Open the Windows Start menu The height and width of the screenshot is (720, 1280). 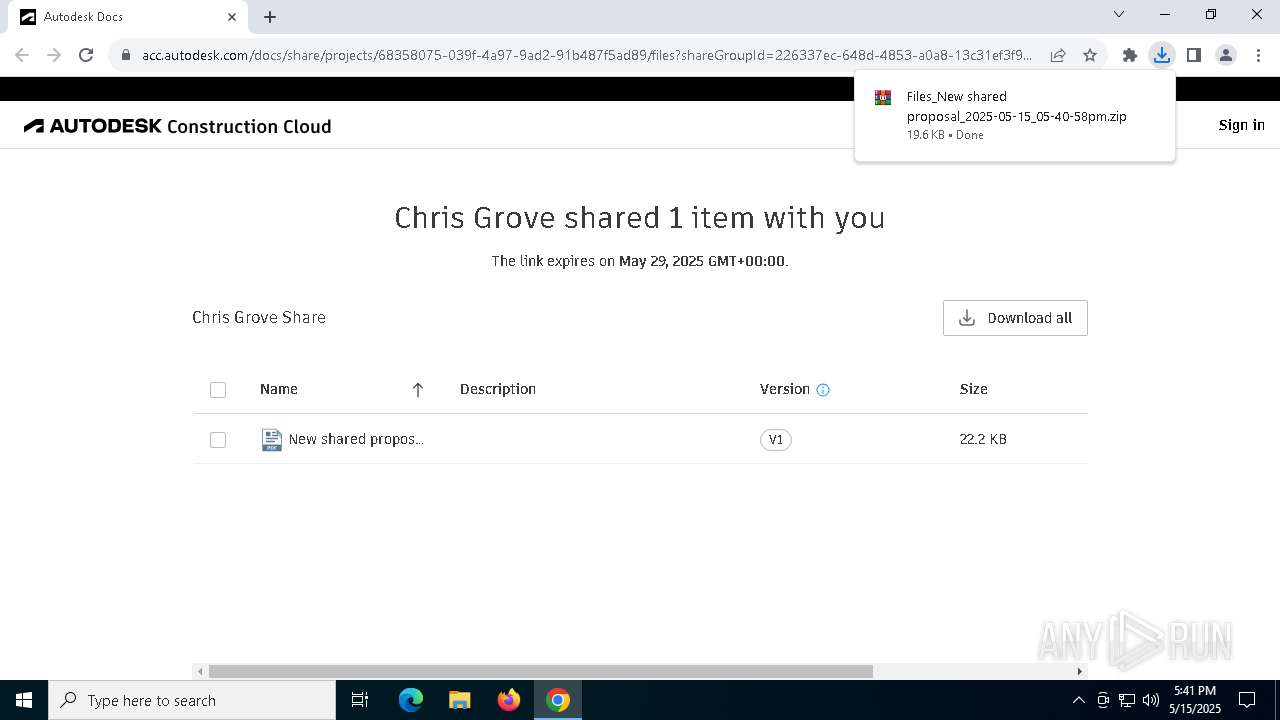tap(24, 700)
